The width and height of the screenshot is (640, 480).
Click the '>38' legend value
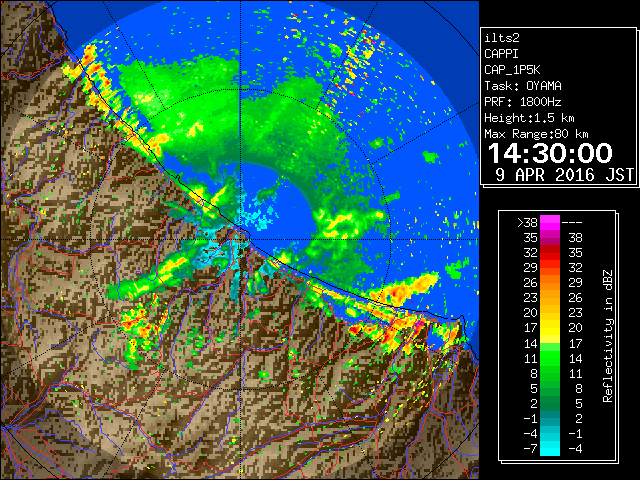click(527, 223)
